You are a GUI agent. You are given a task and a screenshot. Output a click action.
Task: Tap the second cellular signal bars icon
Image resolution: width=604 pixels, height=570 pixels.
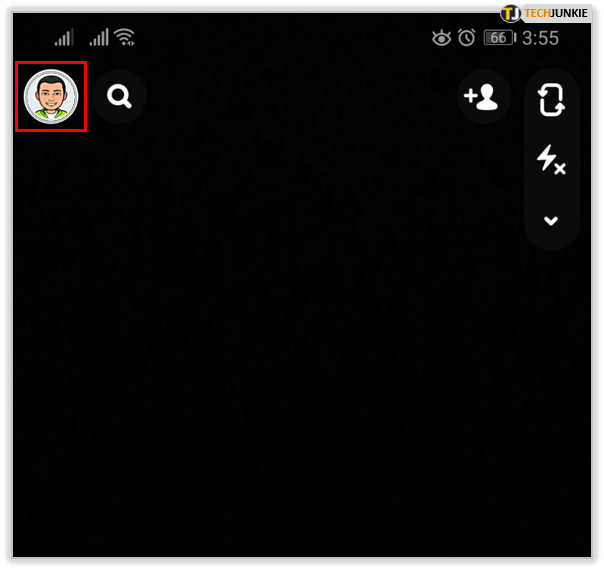coord(99,37)
